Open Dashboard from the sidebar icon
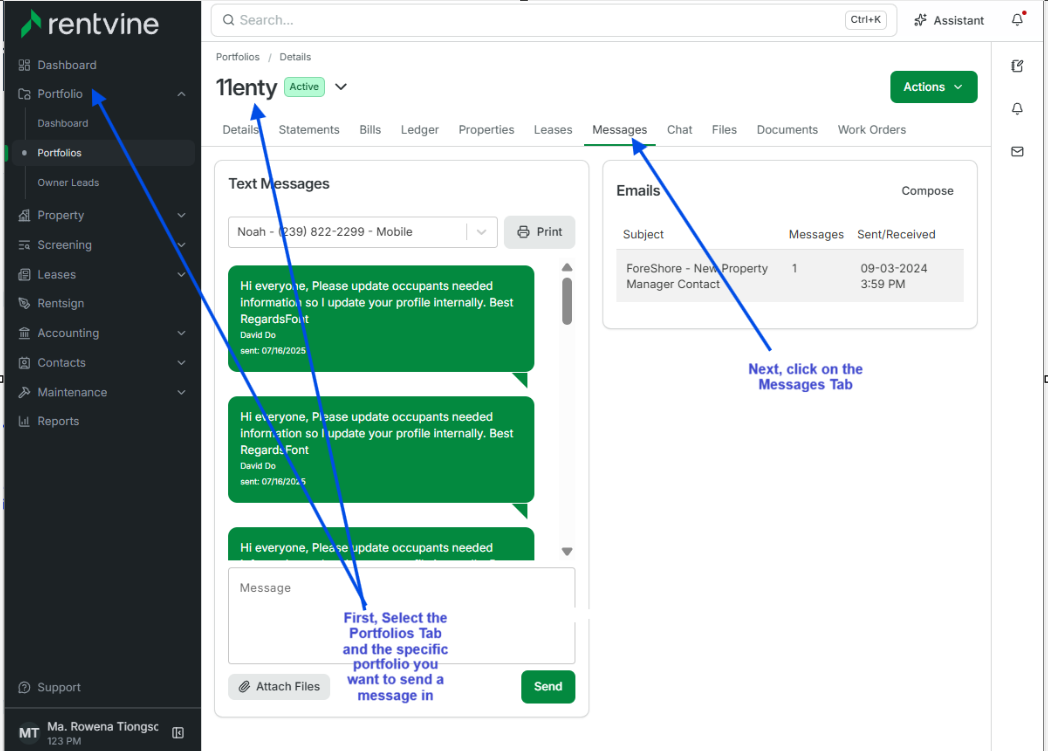Image resolution: width=1048 pixels, height=751 pixels. coord(25,65)
